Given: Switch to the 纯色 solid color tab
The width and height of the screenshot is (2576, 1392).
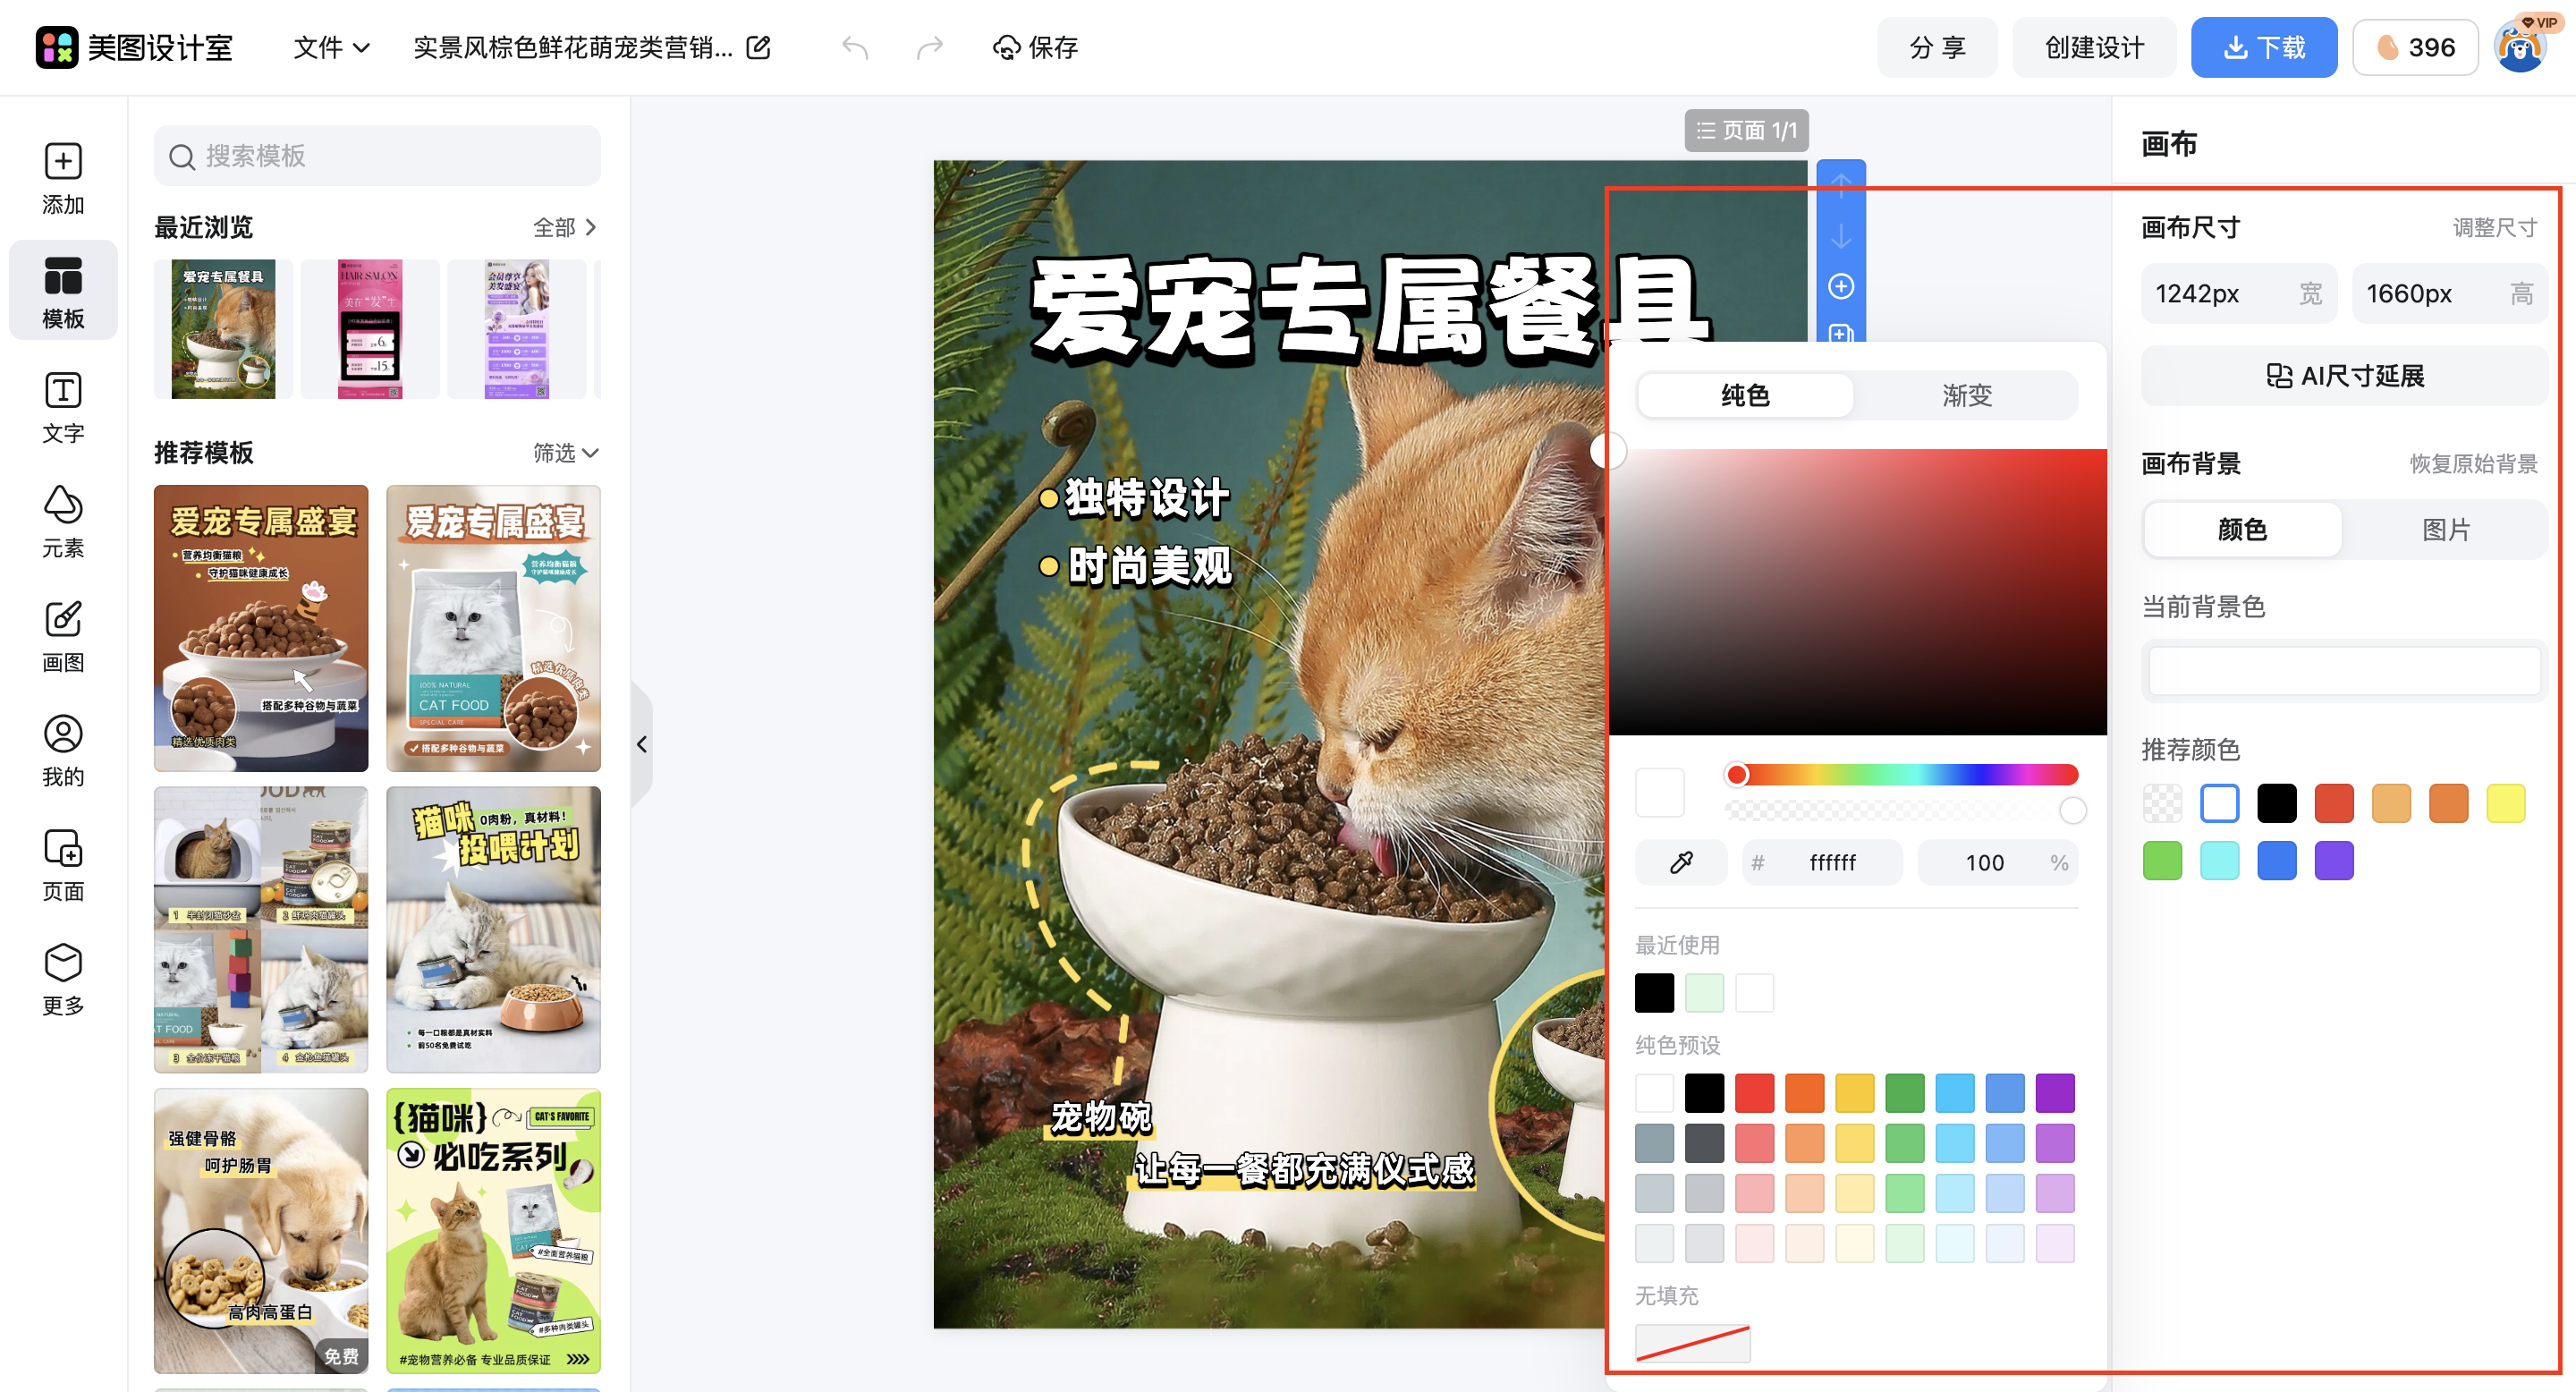Looking at the screenshot, I should pos(1745,395).
